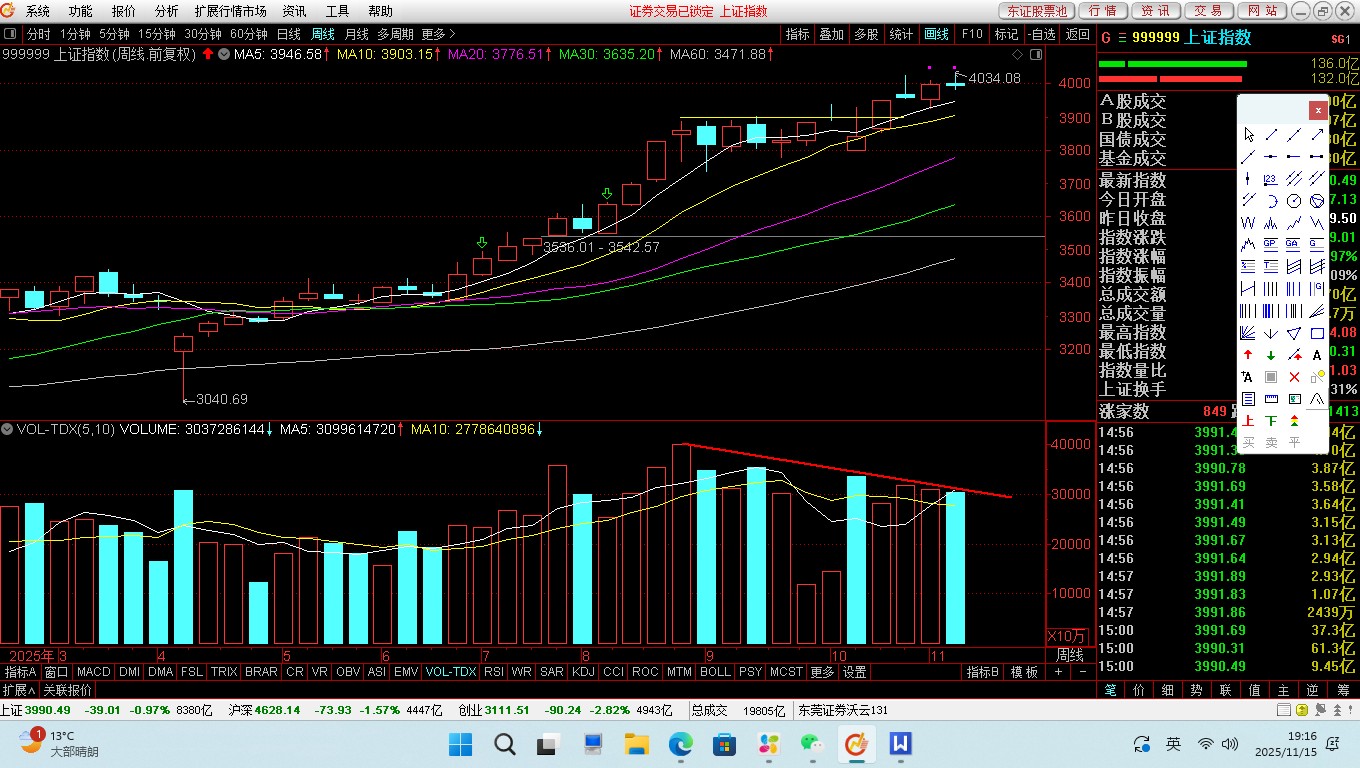Select the text annotation 'A' tool
1360x768 pixels.
[1317, 355]
